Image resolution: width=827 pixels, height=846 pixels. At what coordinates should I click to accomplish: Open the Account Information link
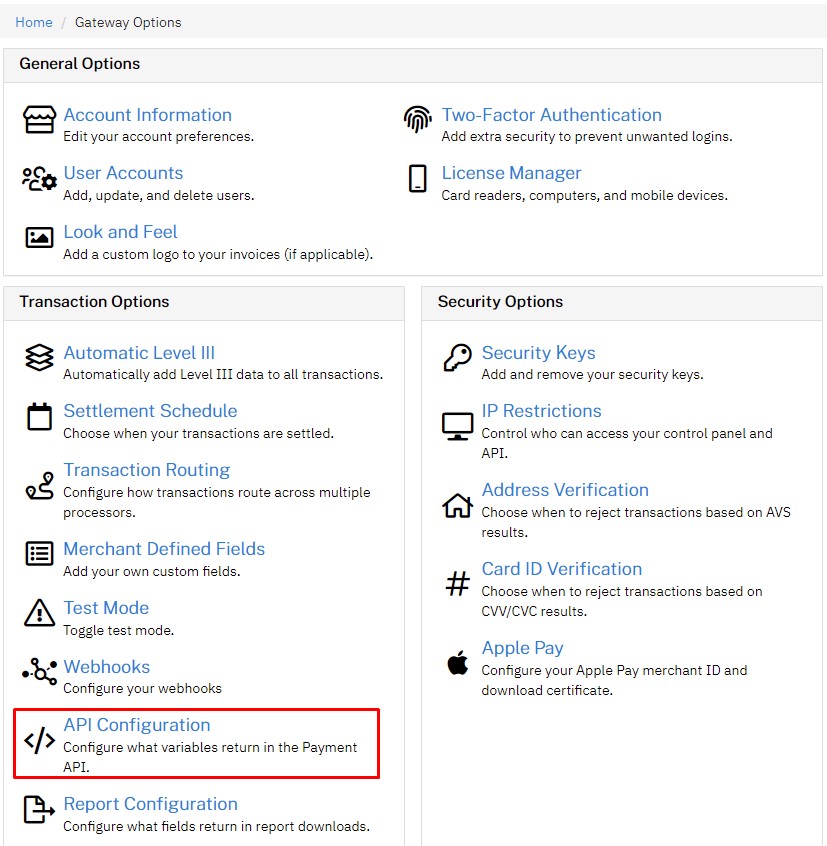(x=147, y=115)
